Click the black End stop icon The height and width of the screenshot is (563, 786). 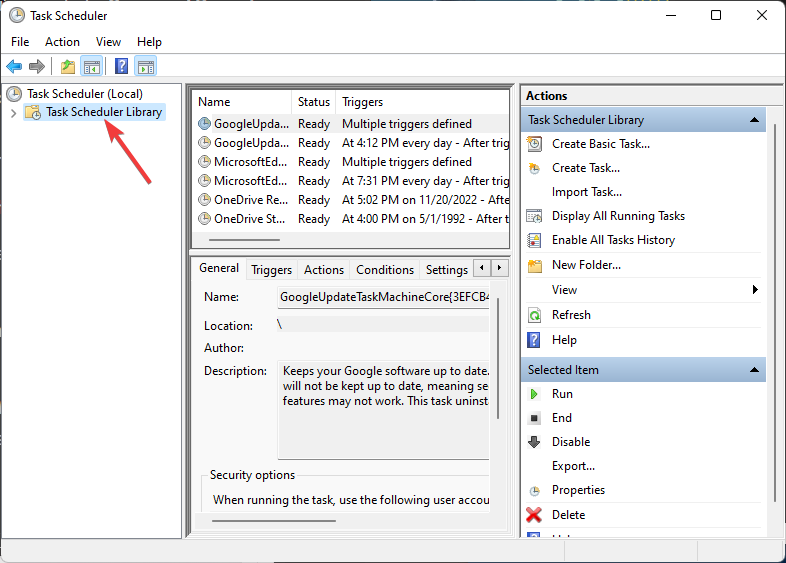(x=534, y=418)
